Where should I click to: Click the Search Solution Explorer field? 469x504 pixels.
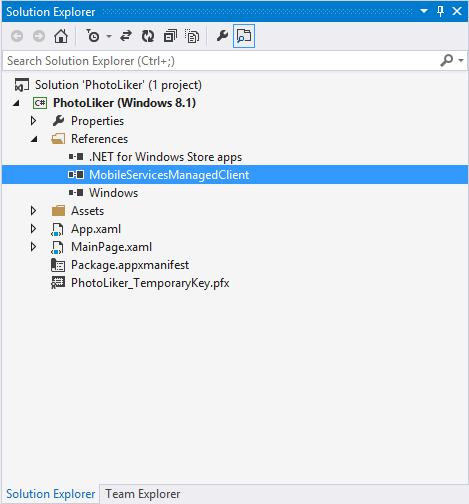[220, 61]
